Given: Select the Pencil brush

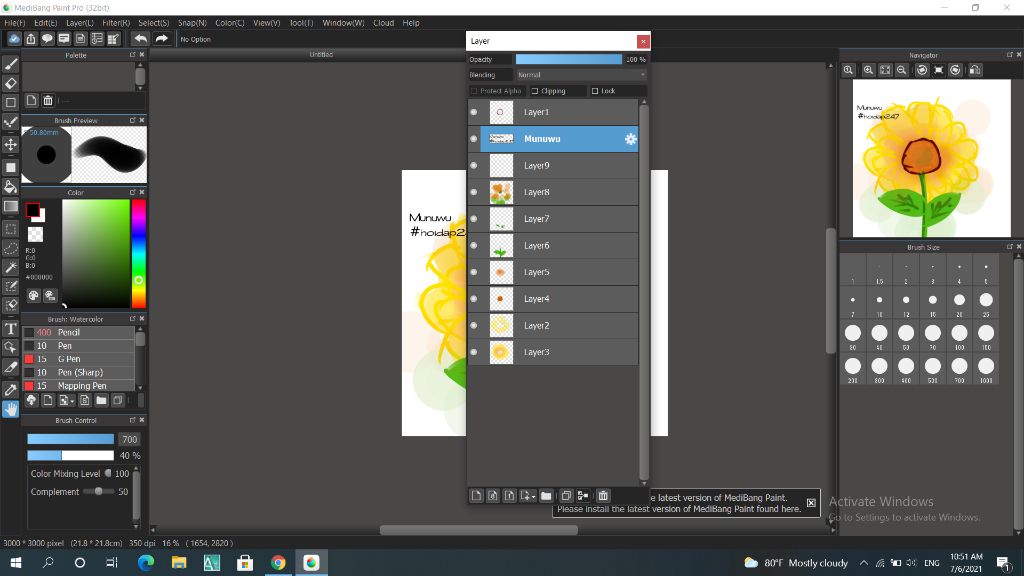Looking at the screenshot, I should [x=79, y=332].
